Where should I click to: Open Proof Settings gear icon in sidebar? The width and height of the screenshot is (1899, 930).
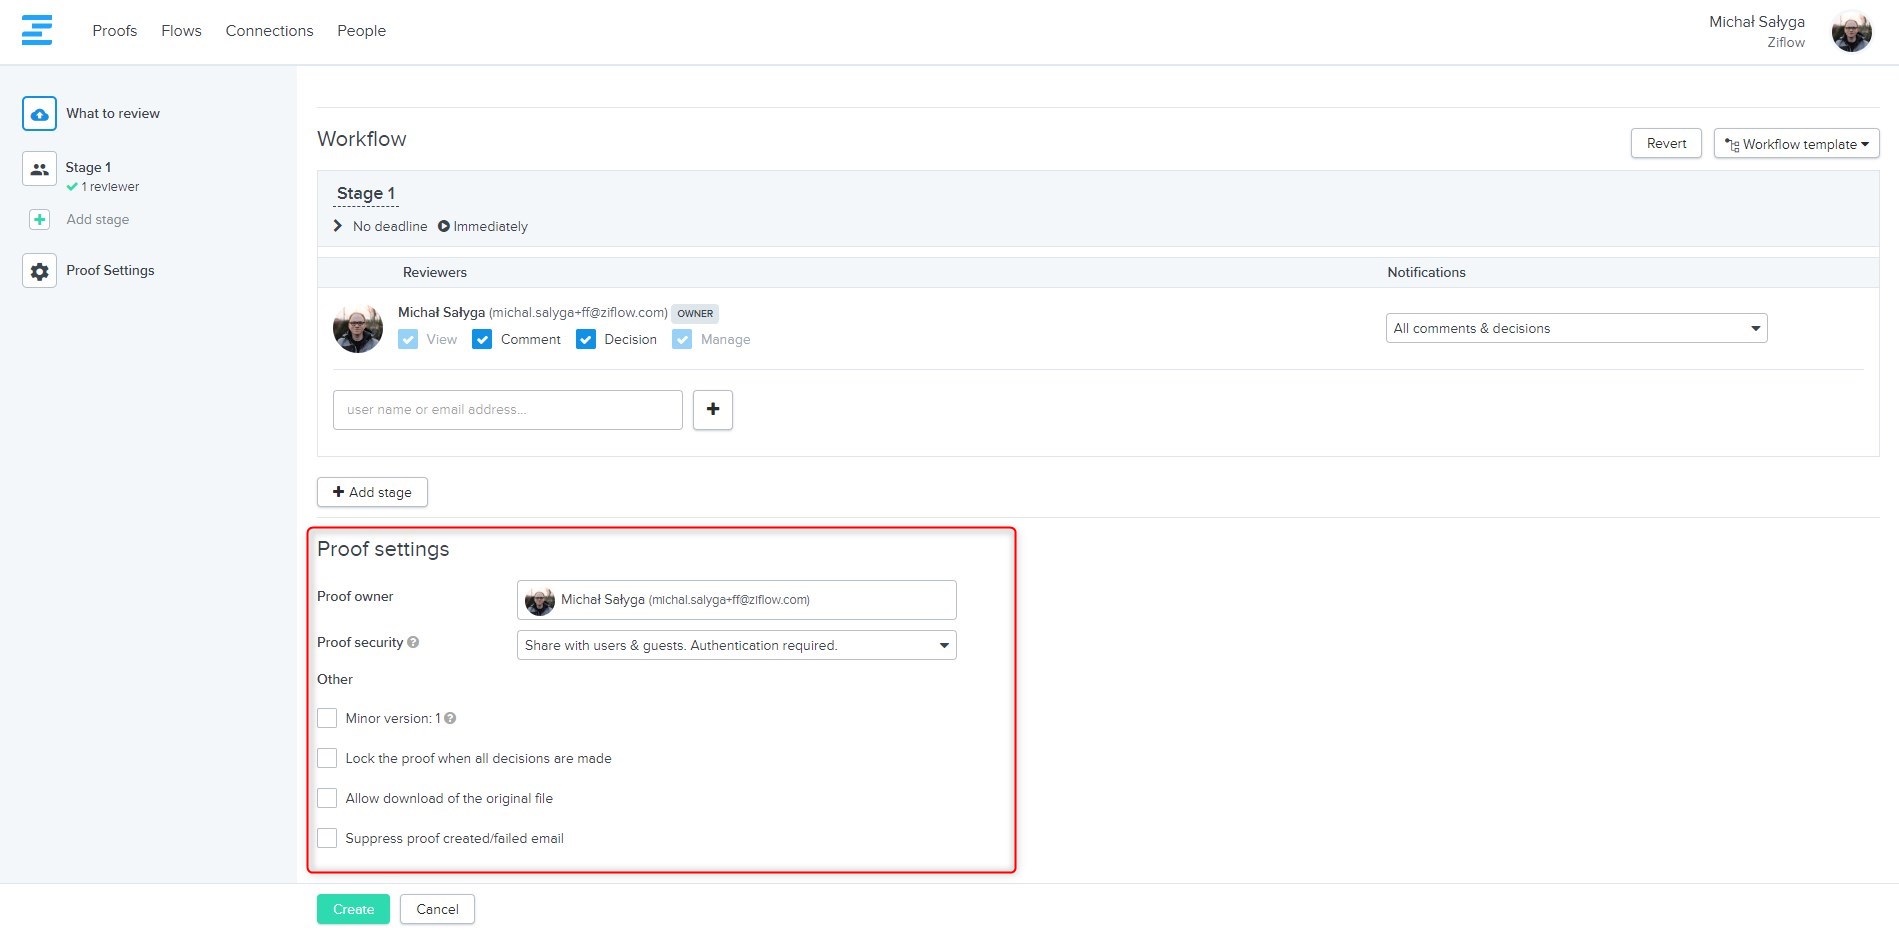[x=39, y=271]
